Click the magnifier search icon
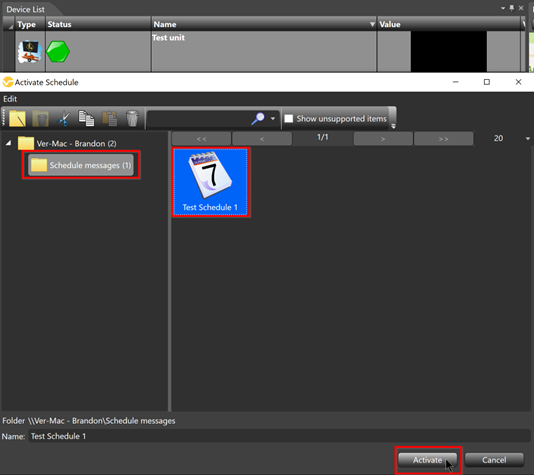This screenshot has width=534, height=475. pyautogui.click(x=258, y=118)
